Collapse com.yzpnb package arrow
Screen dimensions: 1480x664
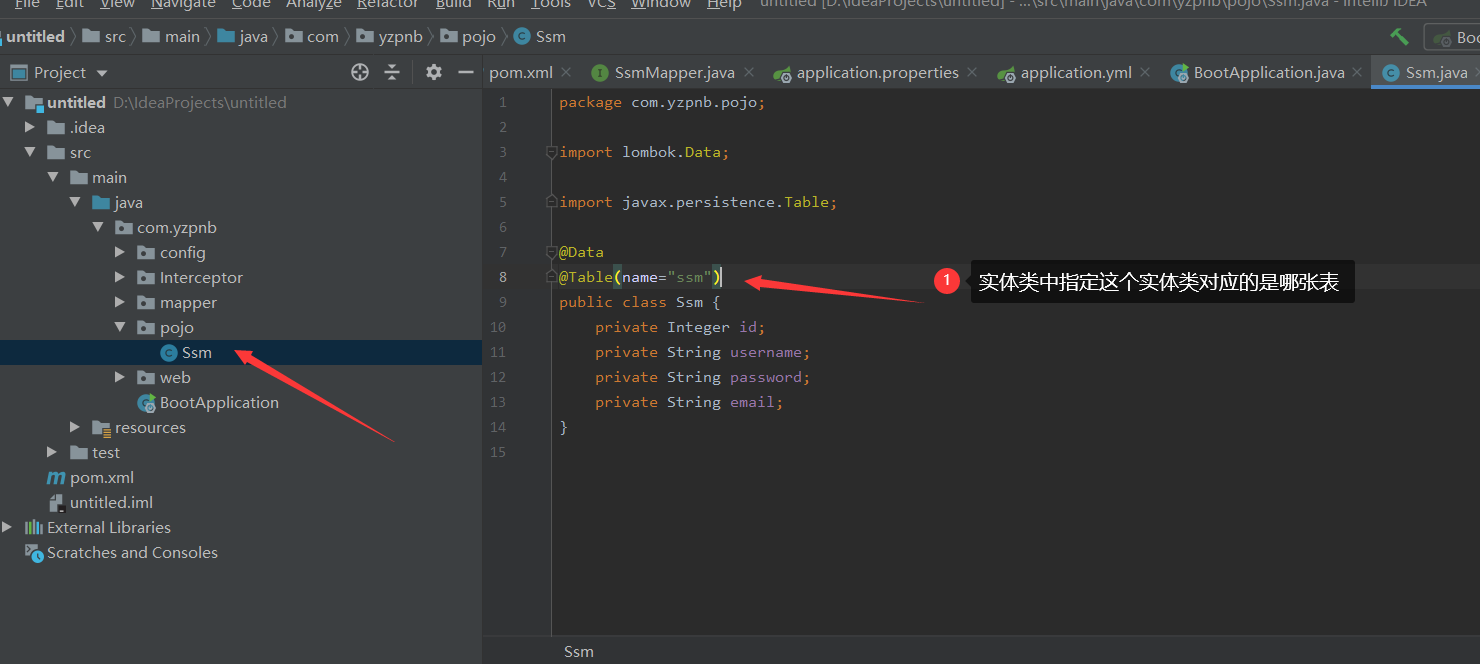pyautogui.click(x=98, y=227)
